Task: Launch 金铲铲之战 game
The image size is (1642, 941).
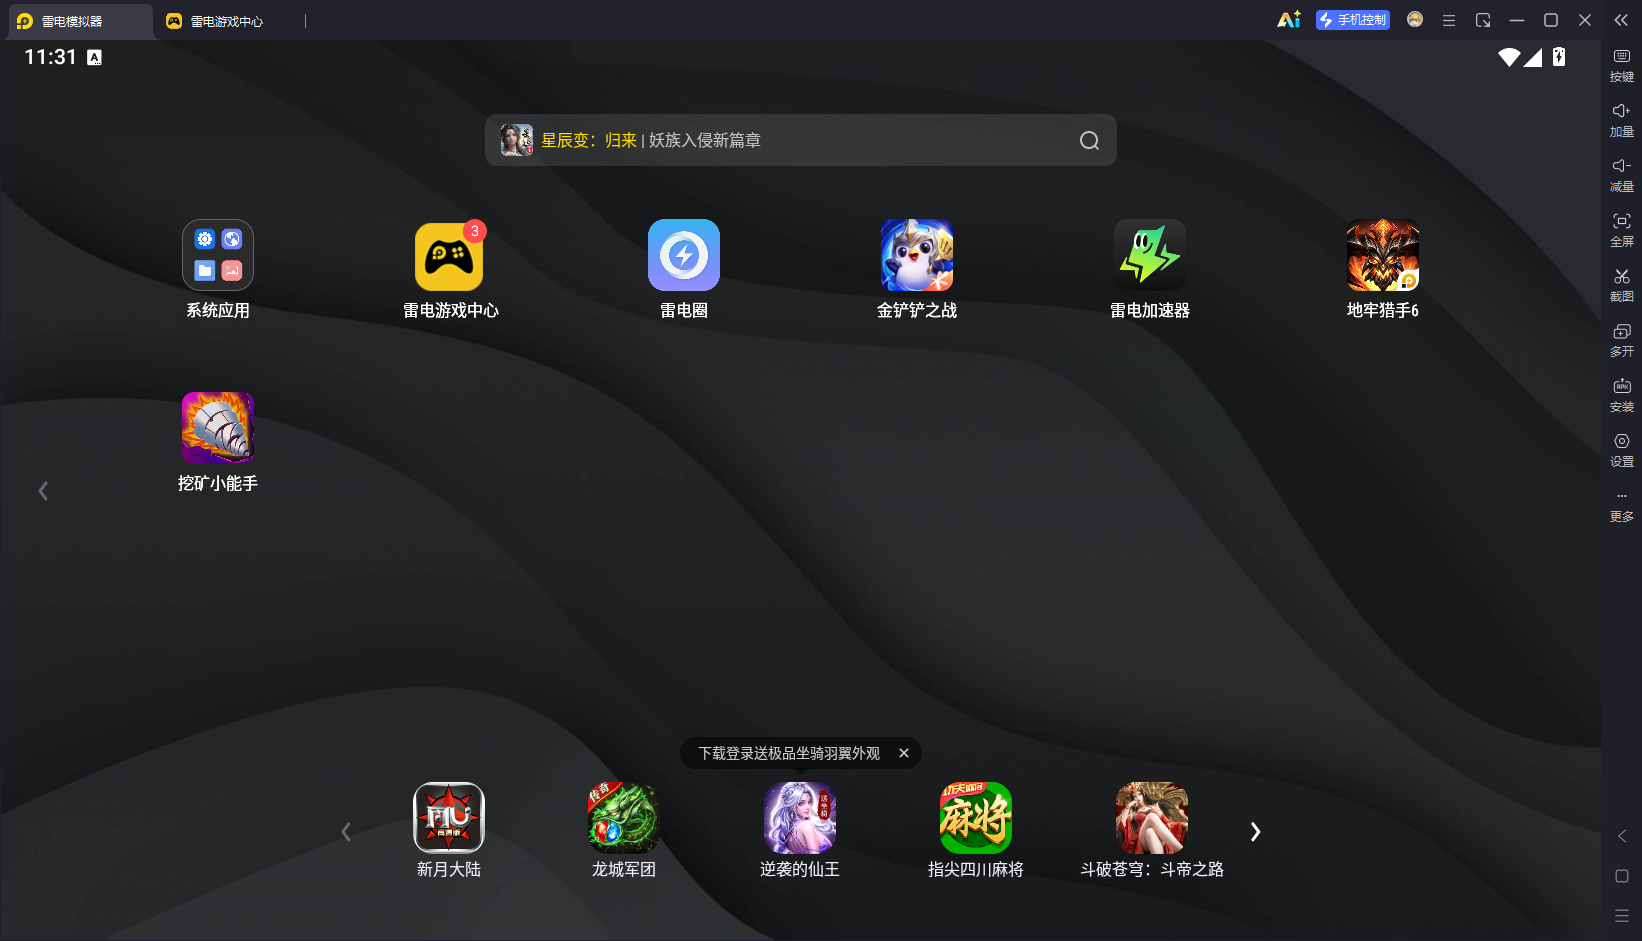Action: [917, 255]
